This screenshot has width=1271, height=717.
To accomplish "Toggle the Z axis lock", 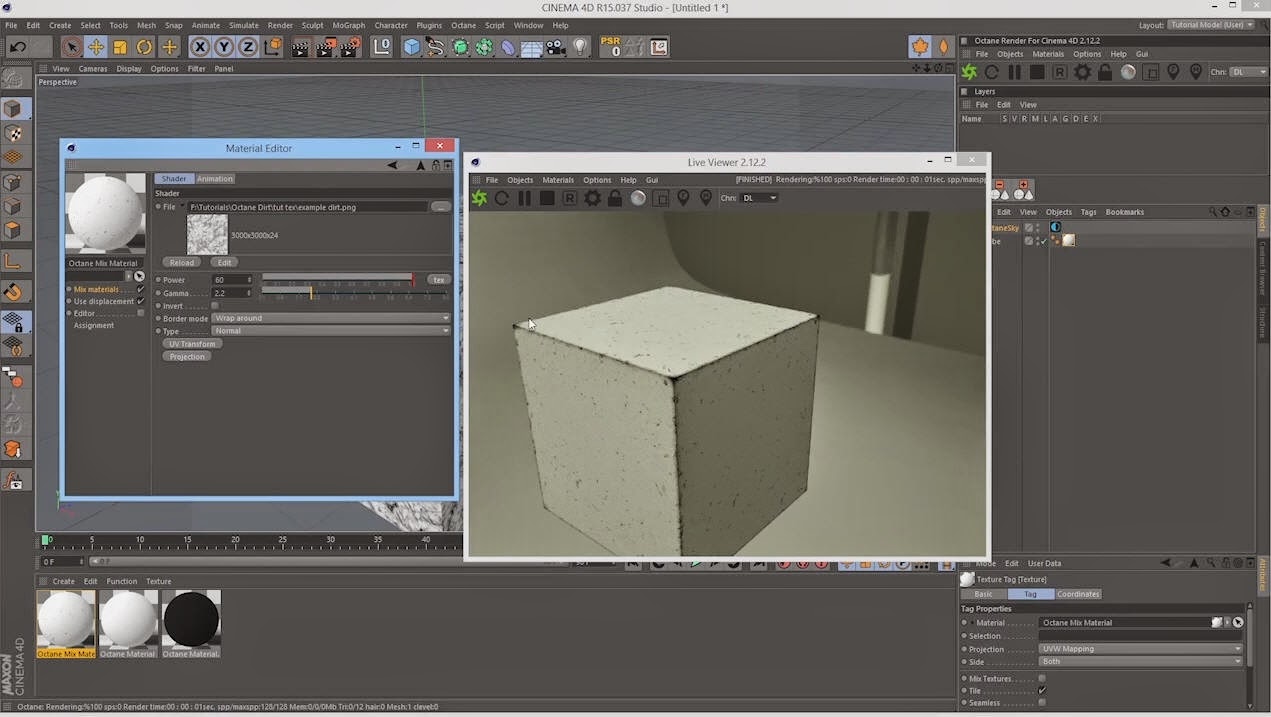I will pos(248,47).
